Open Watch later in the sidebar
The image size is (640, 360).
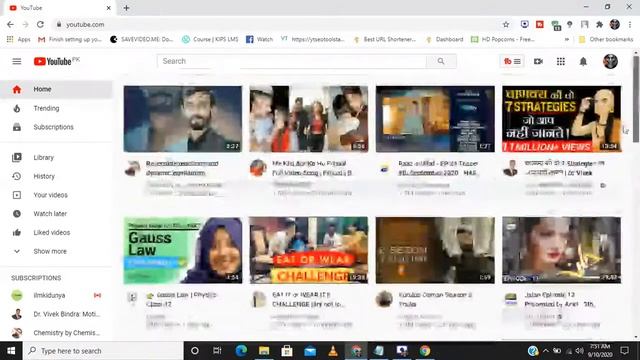56,213
